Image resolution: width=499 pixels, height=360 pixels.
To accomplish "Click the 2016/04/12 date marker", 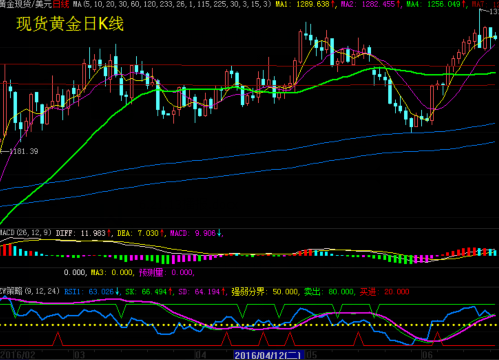I will click(x=268, y=355).
